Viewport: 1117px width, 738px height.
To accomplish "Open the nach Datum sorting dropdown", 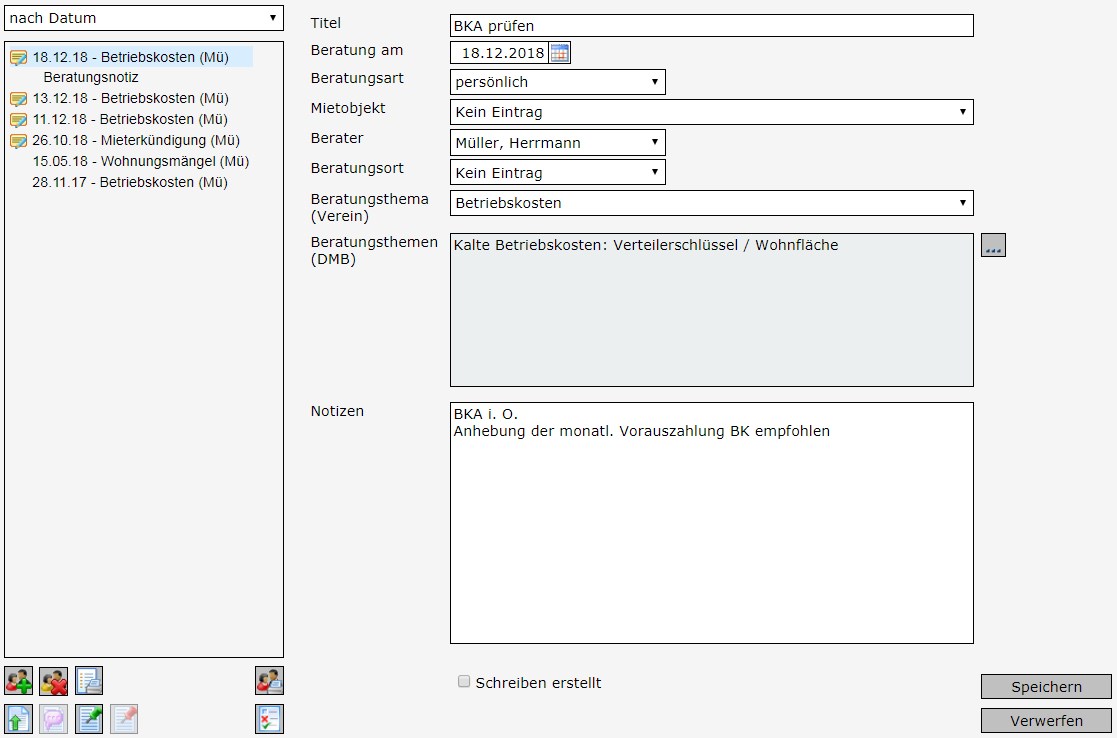I will tap(144, 18).
